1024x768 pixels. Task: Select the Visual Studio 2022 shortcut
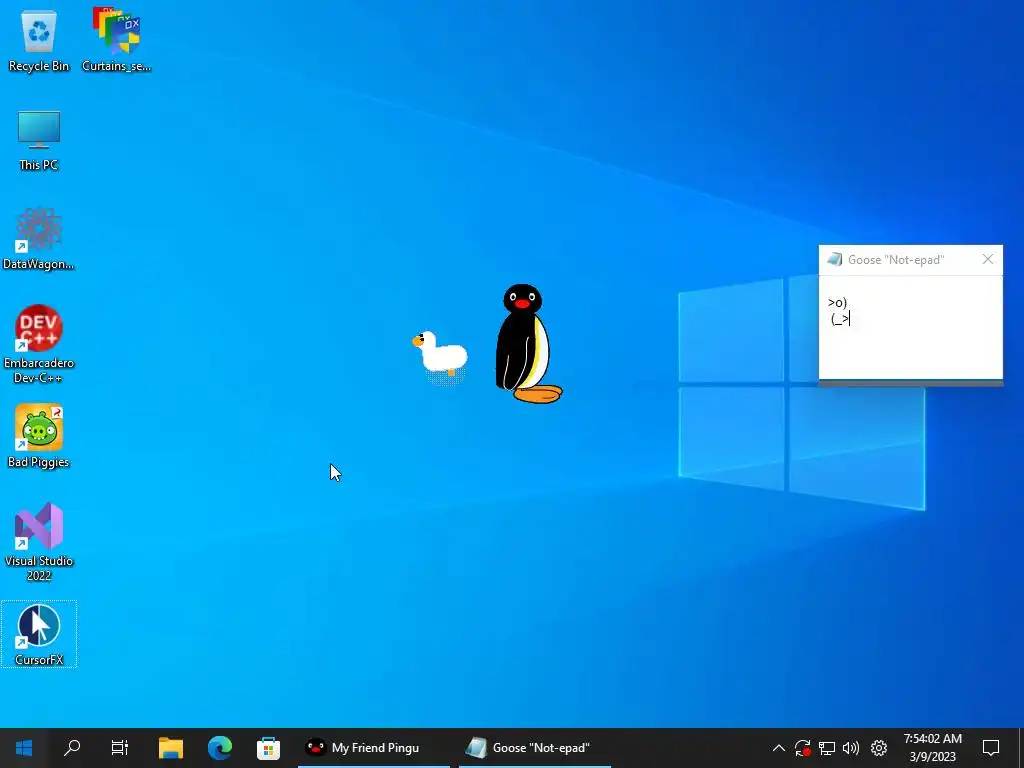[x=39, y=542]
